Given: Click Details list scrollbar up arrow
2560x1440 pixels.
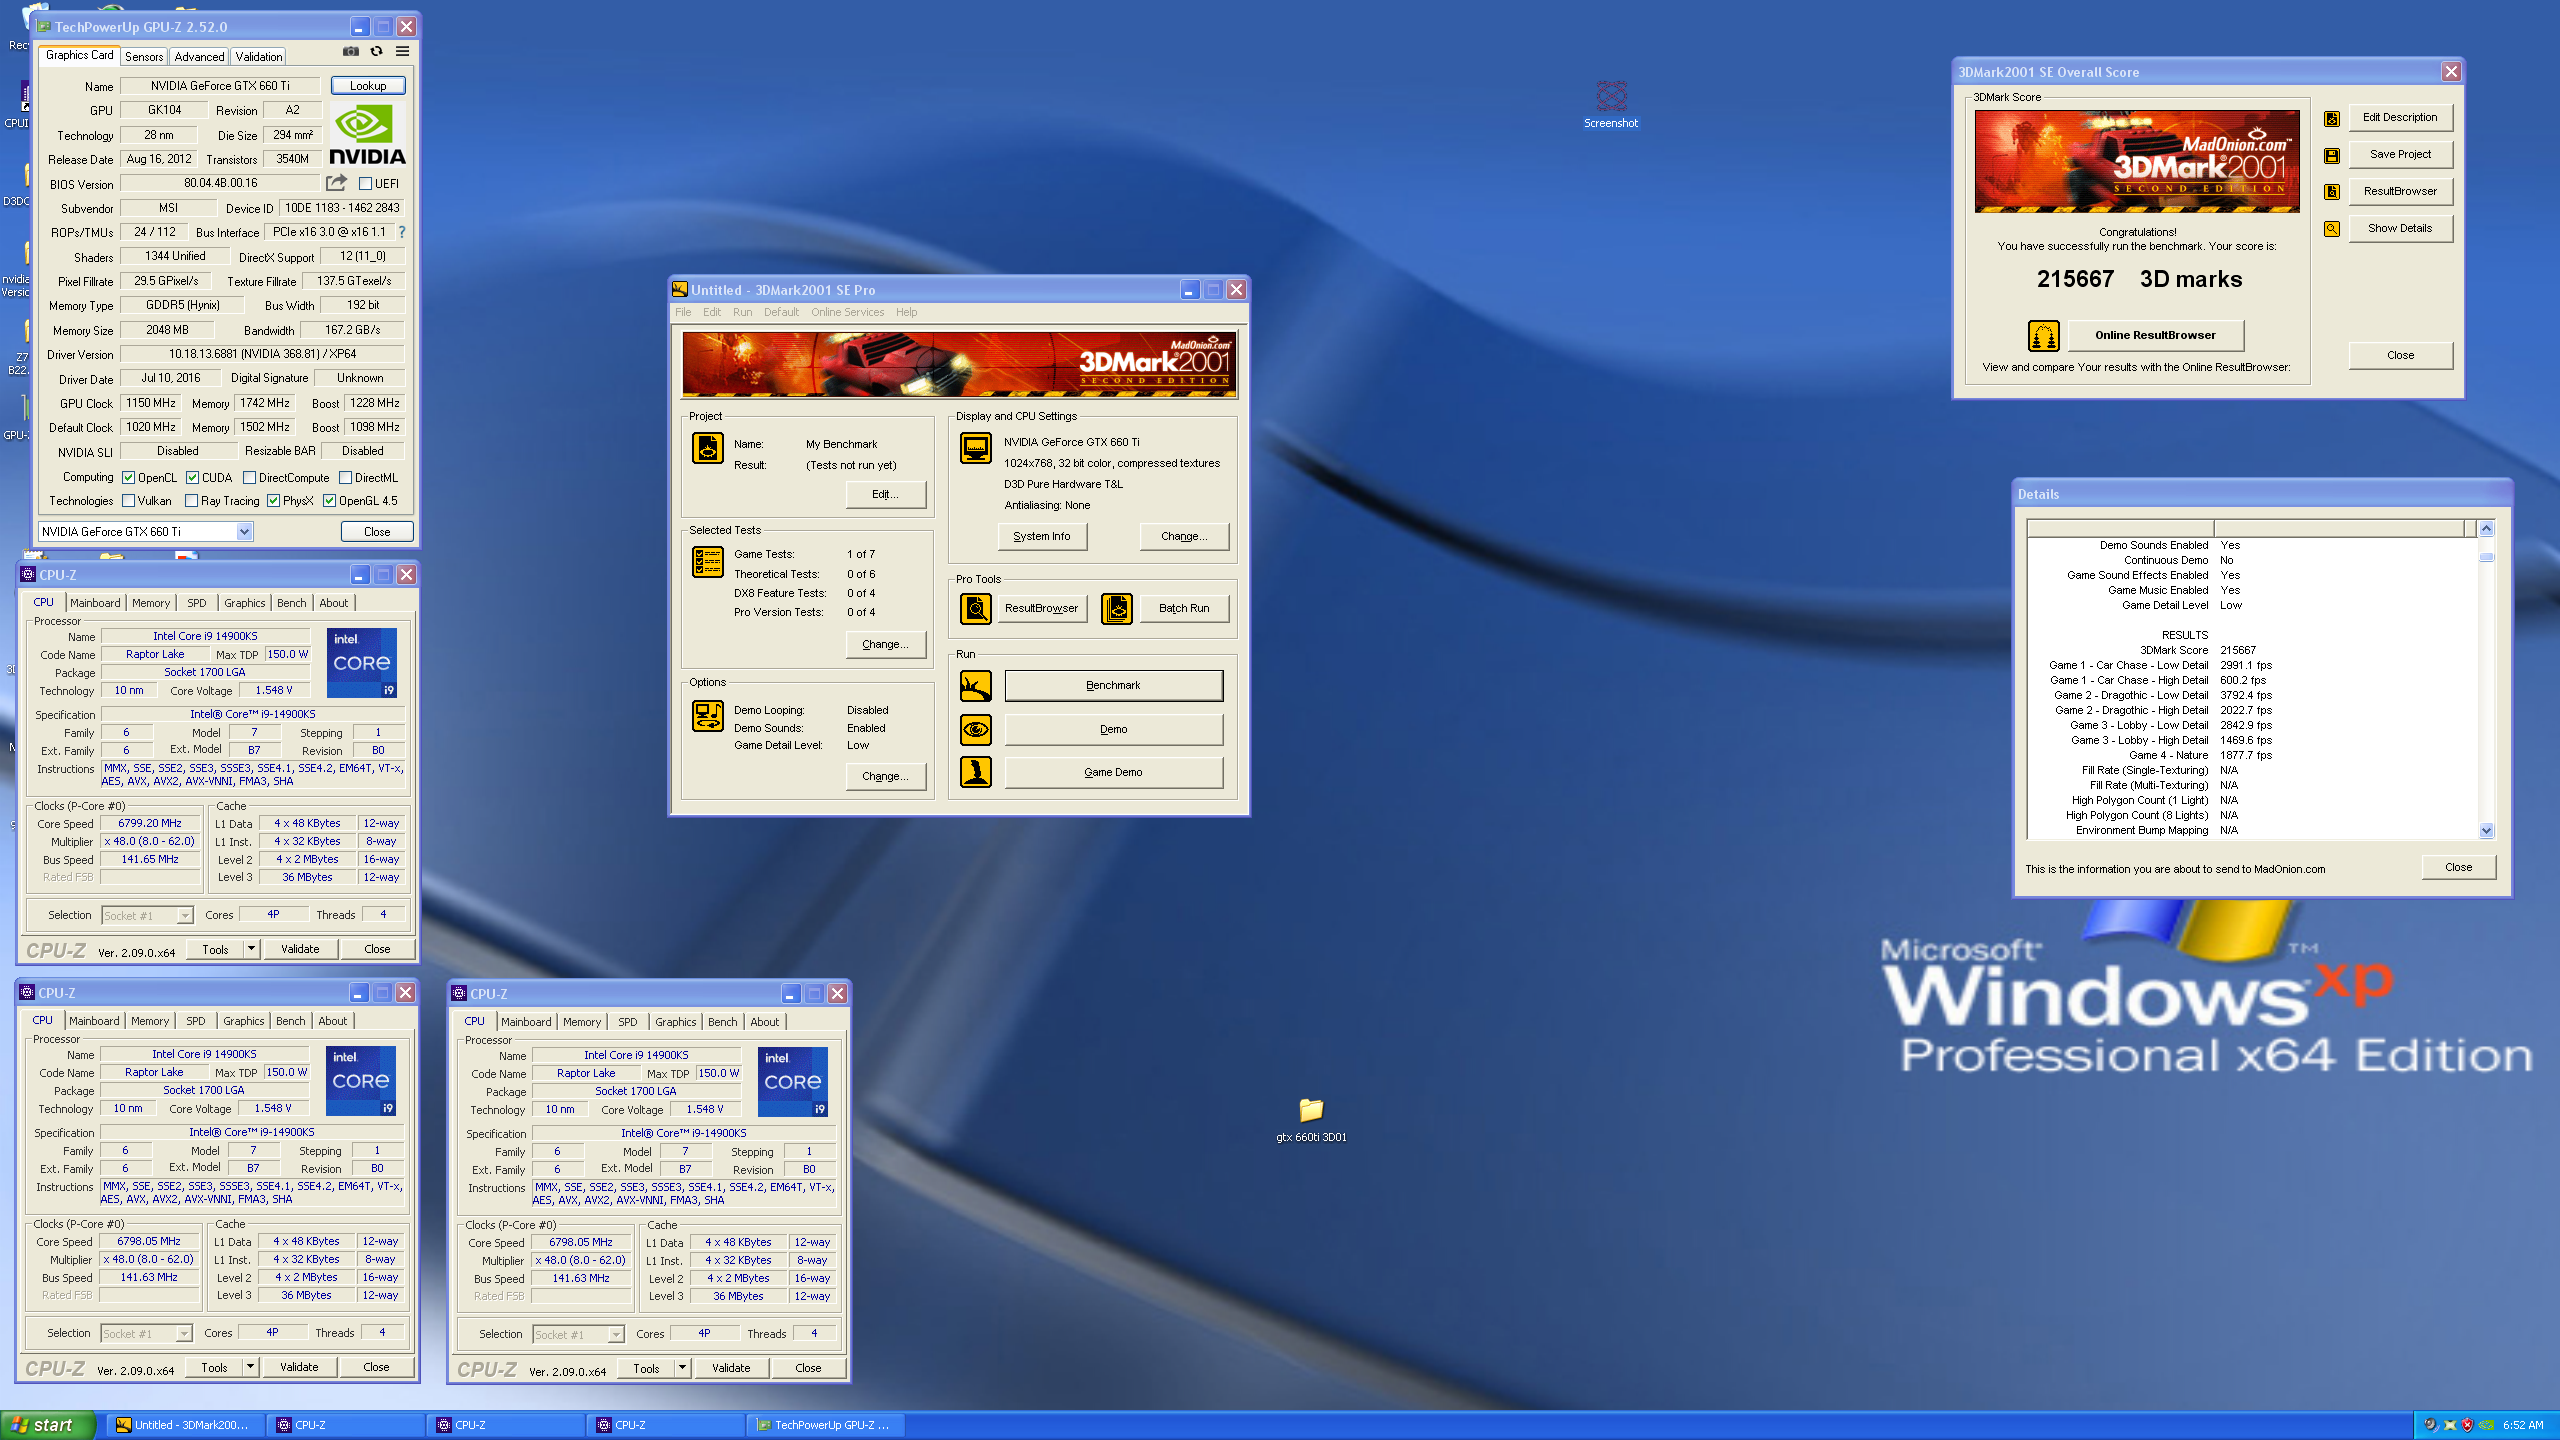Looking at the screenshot, I should coord(2486,528).
